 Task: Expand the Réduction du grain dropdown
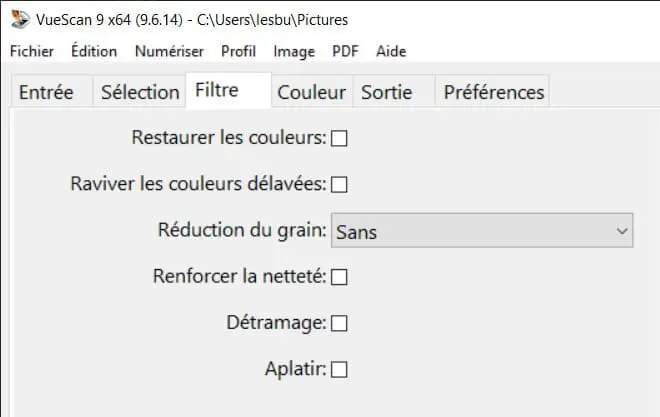482,230
